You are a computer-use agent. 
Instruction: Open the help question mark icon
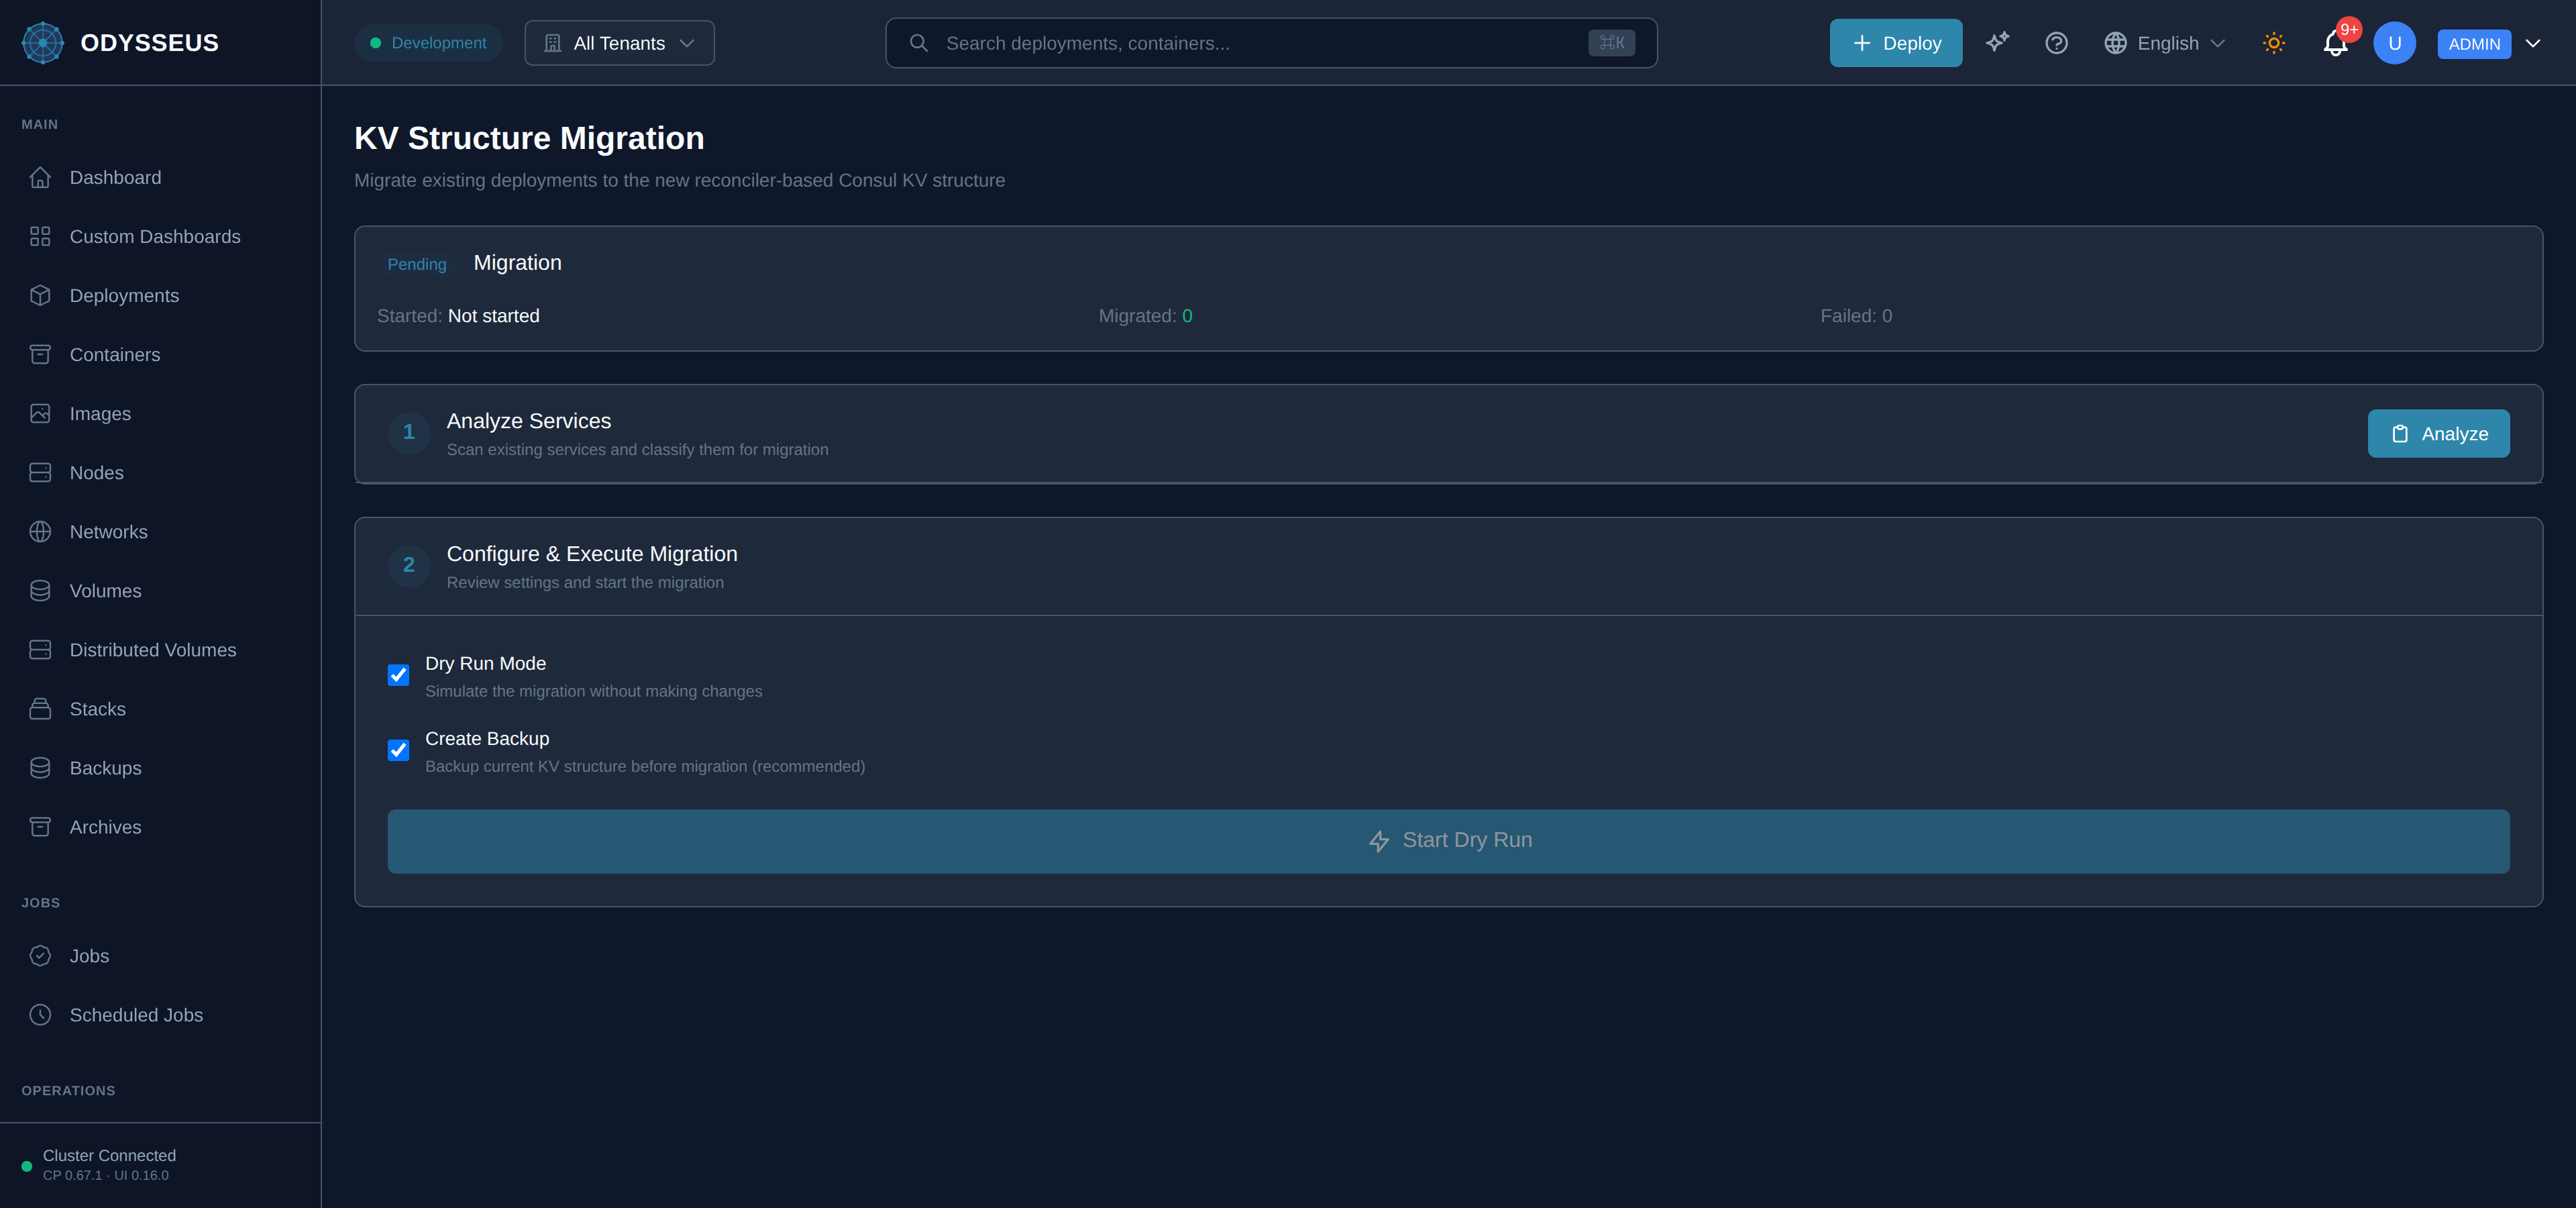pos(2056,43)
